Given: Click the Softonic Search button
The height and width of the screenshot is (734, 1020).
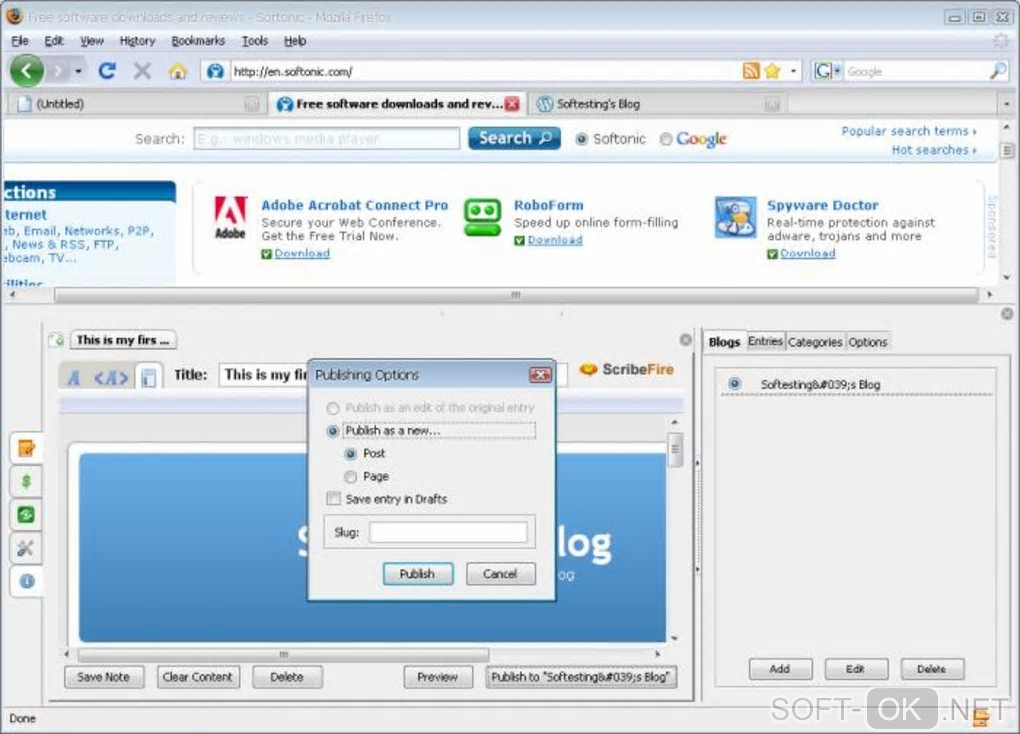Looking at the screenshot, I should 514,138.
